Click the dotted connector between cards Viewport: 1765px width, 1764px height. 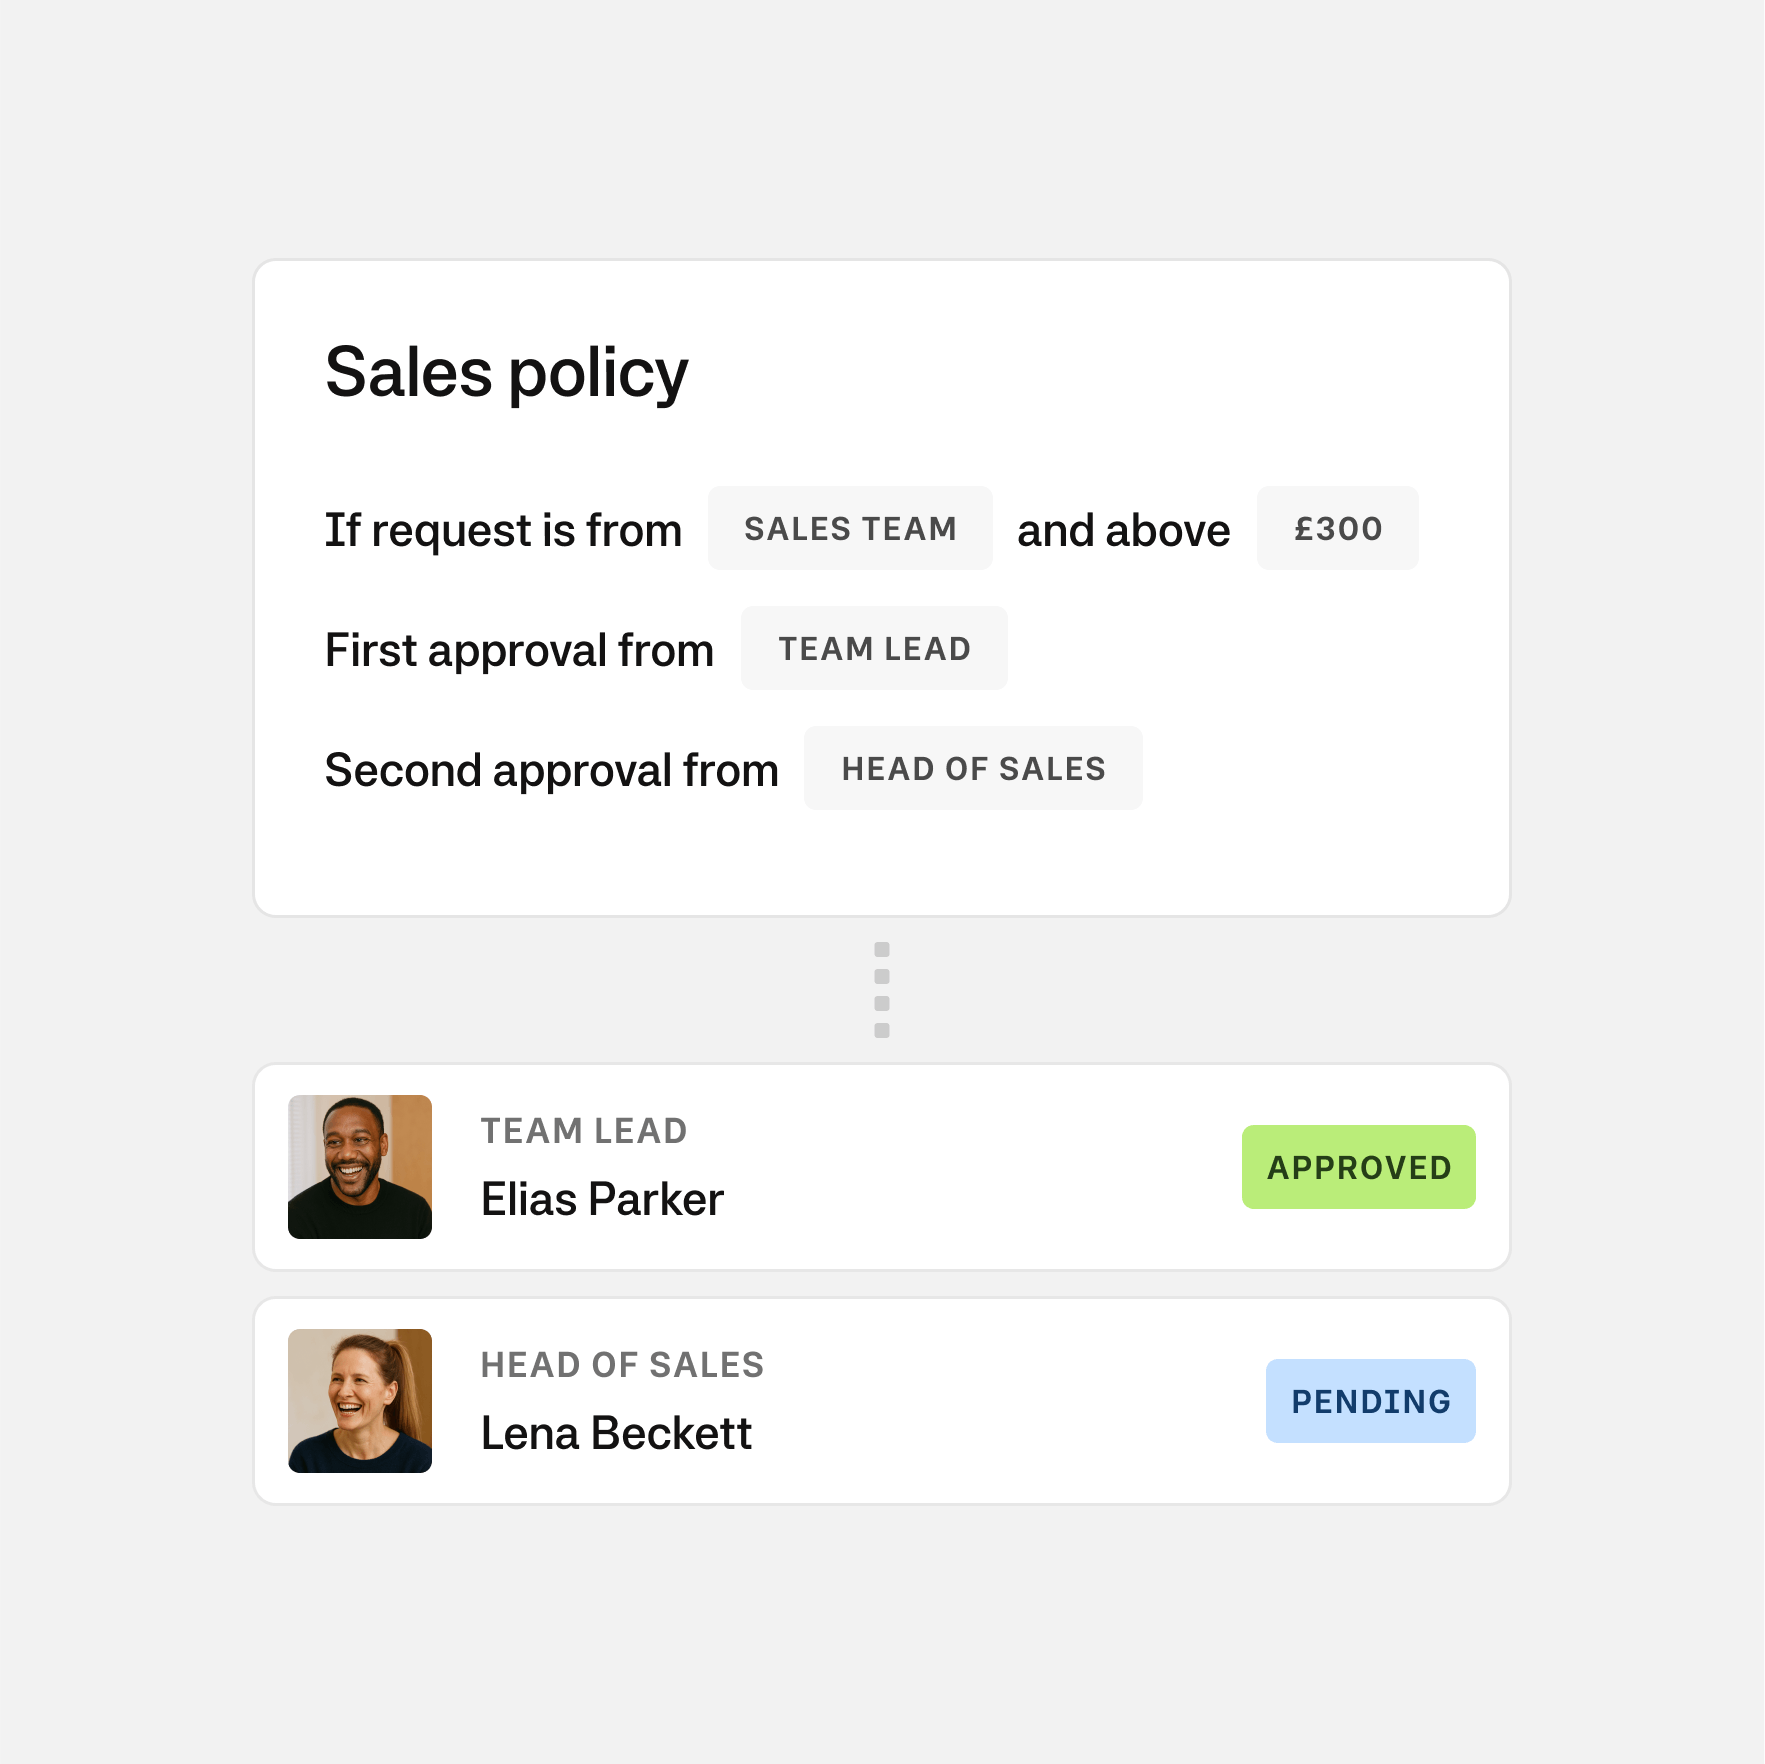(x=882, y=990)
